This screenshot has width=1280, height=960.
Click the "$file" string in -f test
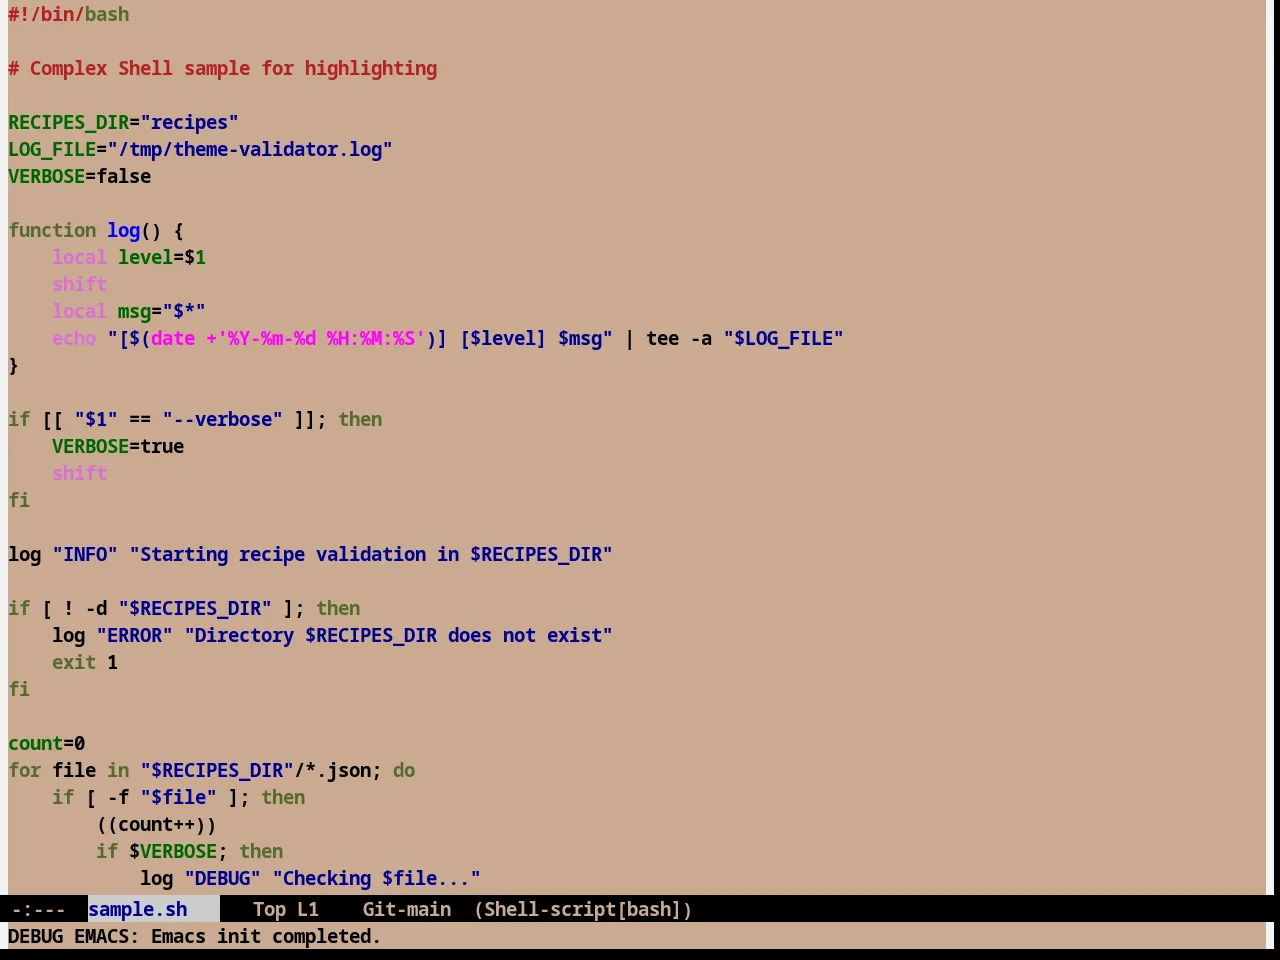(178, 797)
